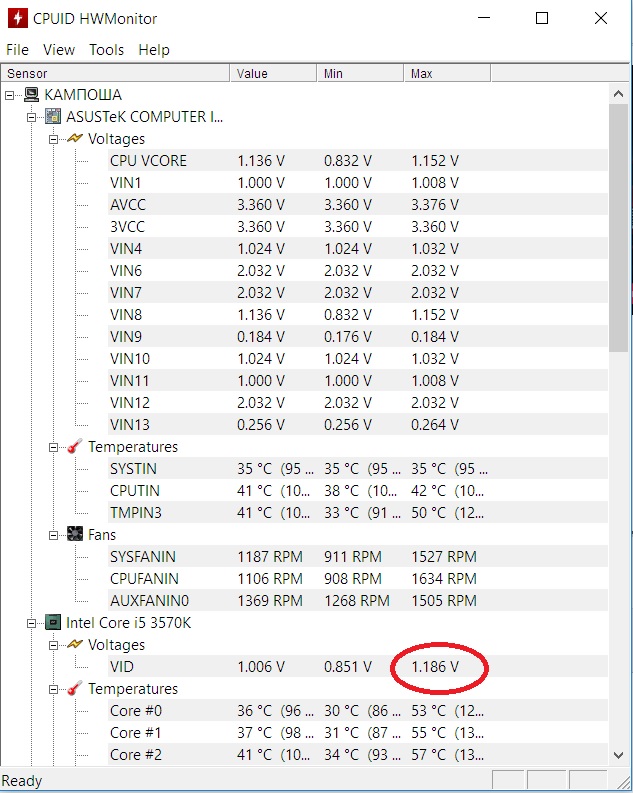This screenshot has height=793, width=633.
Task: Click the Max column header
Action: (447, 73)
